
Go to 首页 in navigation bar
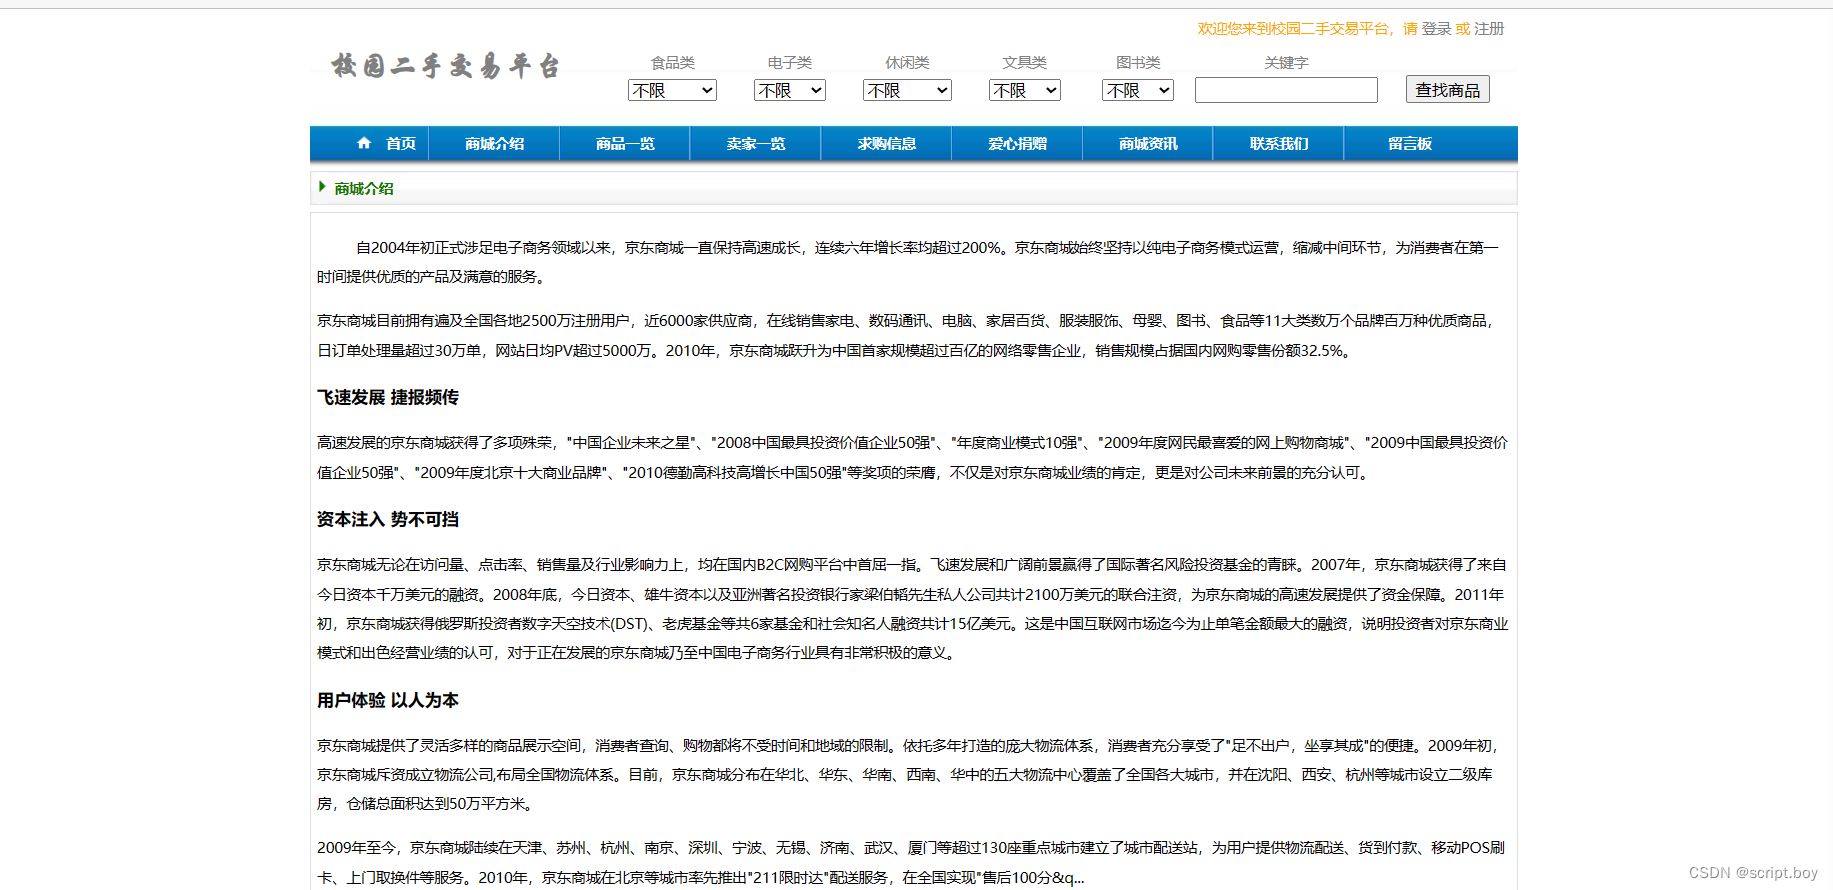(x=401, y=144)
